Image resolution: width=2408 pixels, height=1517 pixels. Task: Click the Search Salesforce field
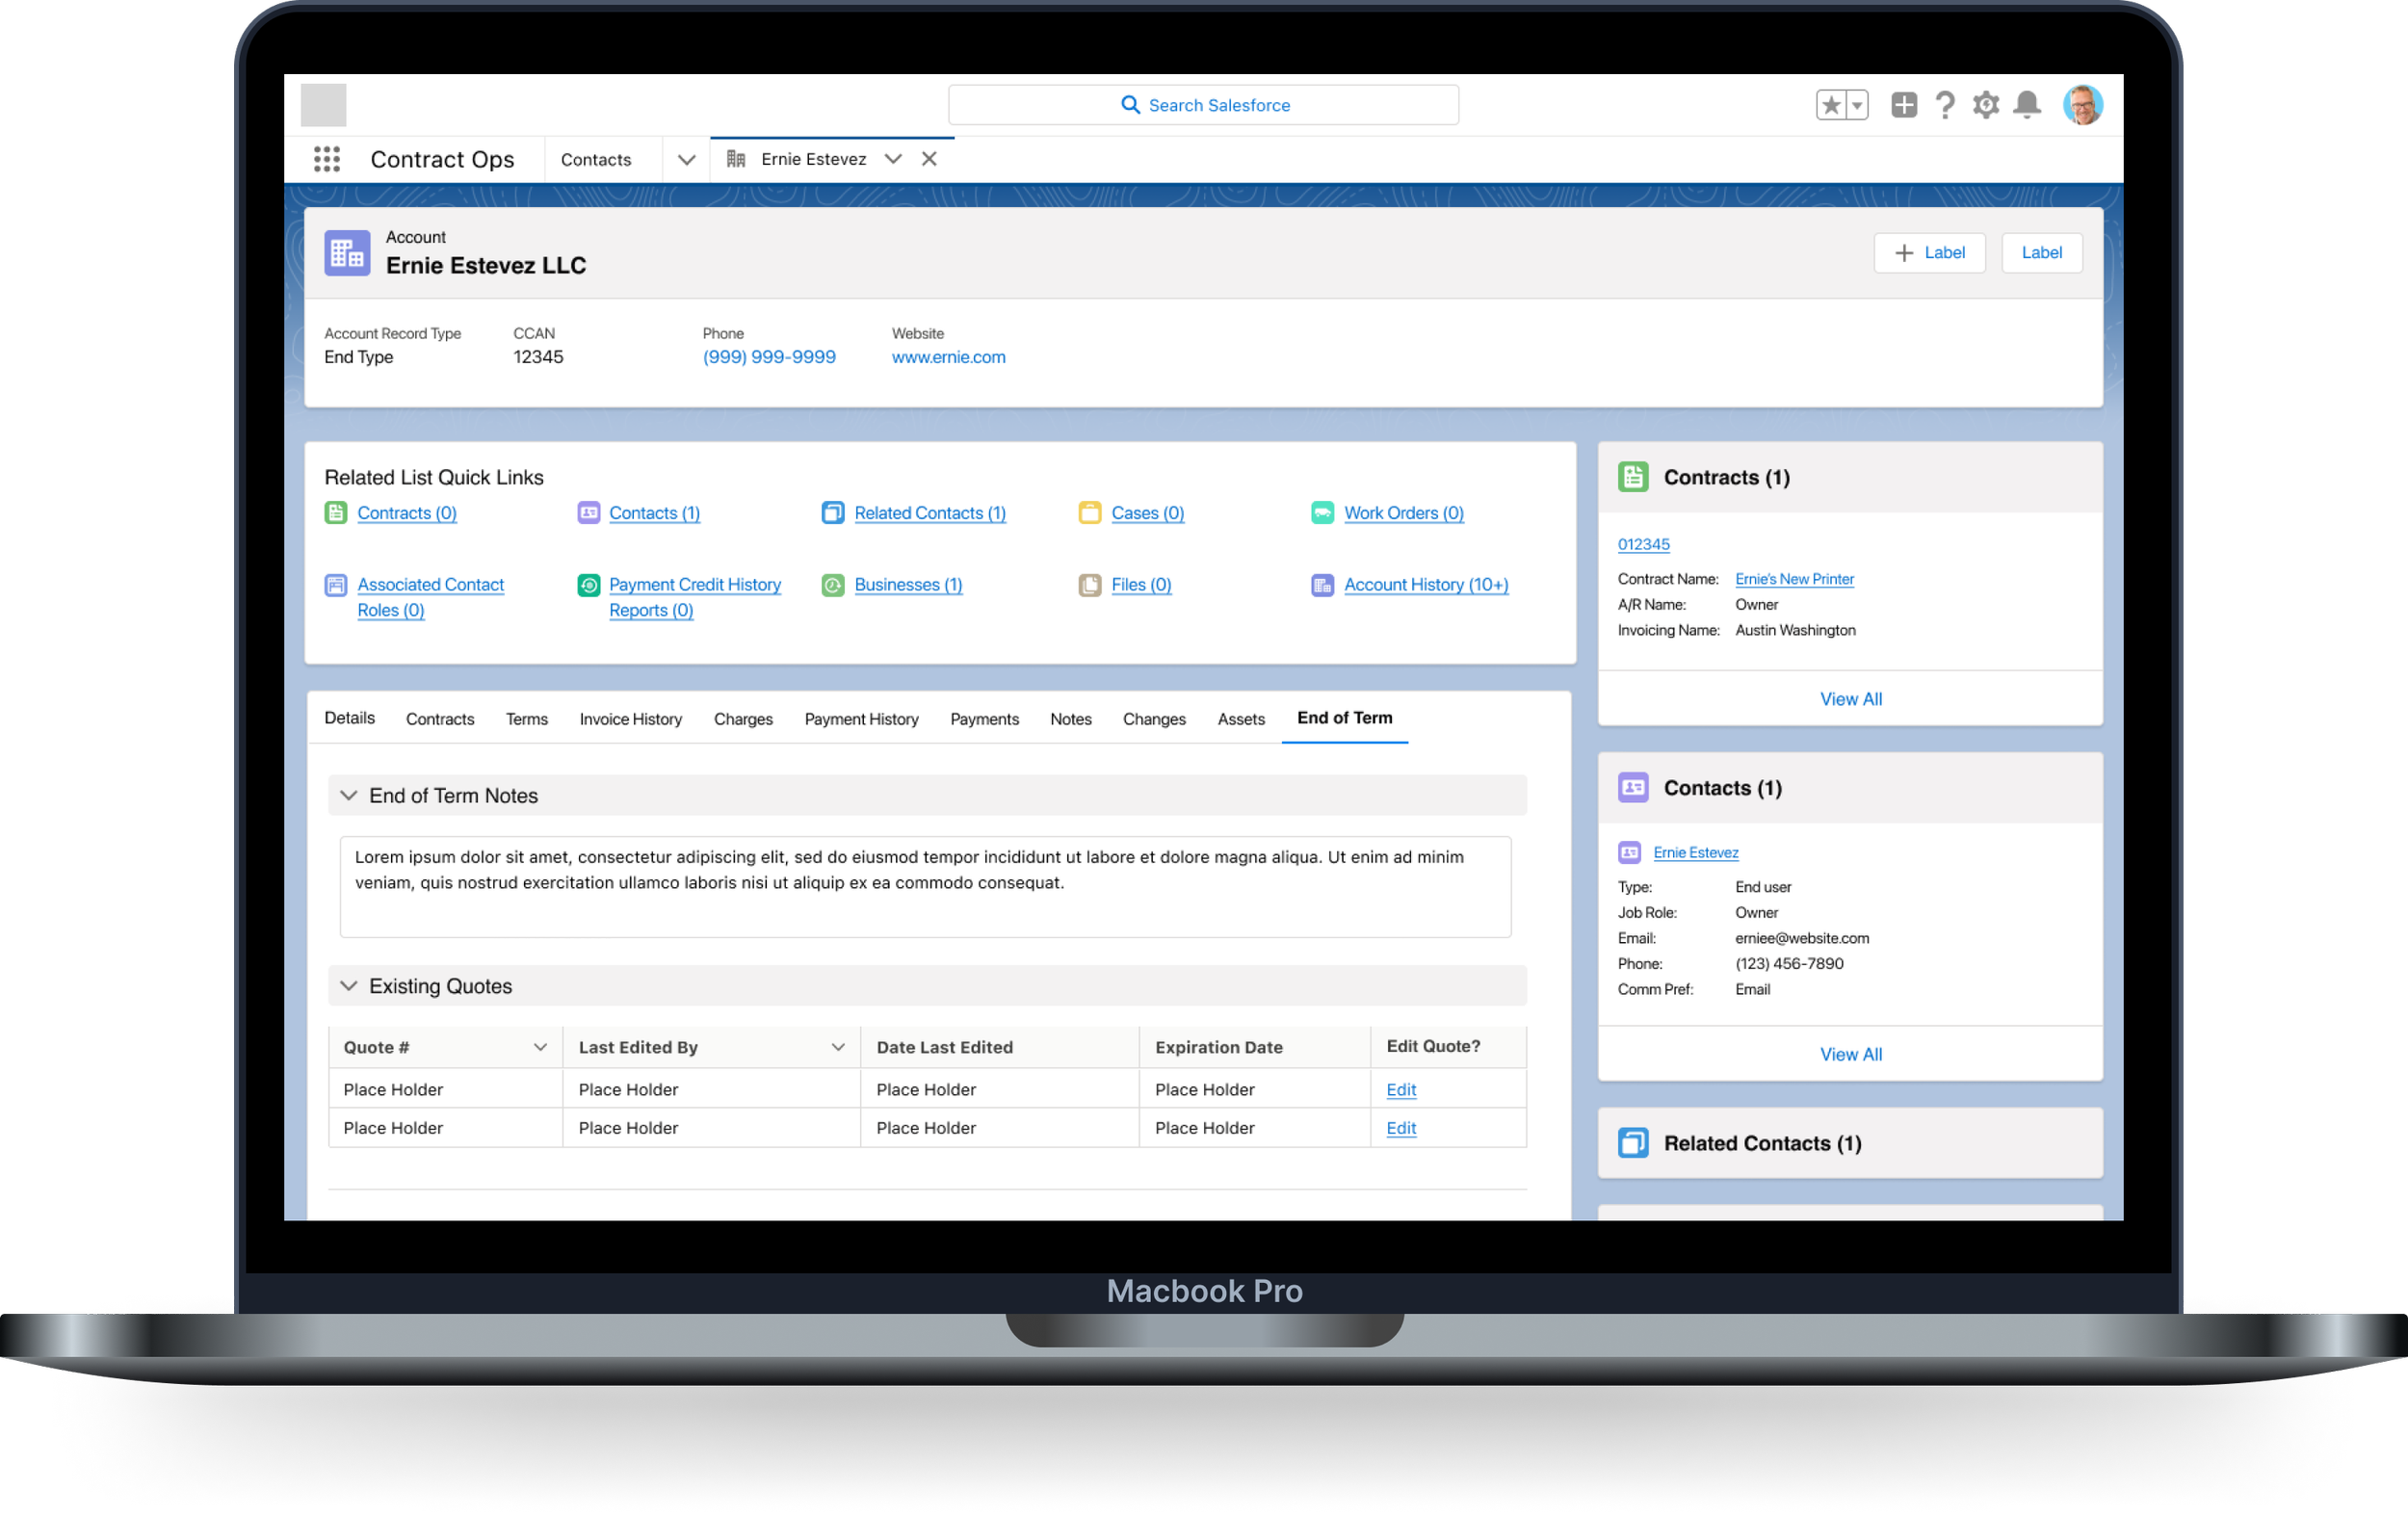tap(1203, 105)
